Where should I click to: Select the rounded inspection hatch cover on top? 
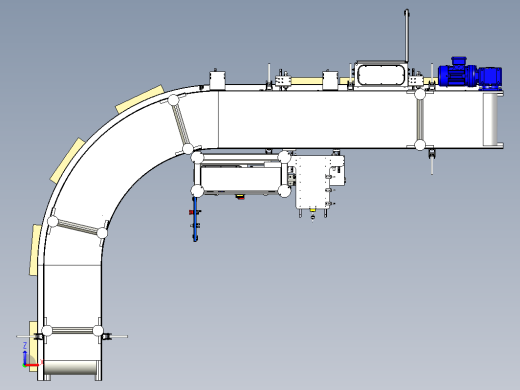tap(381, 75)
